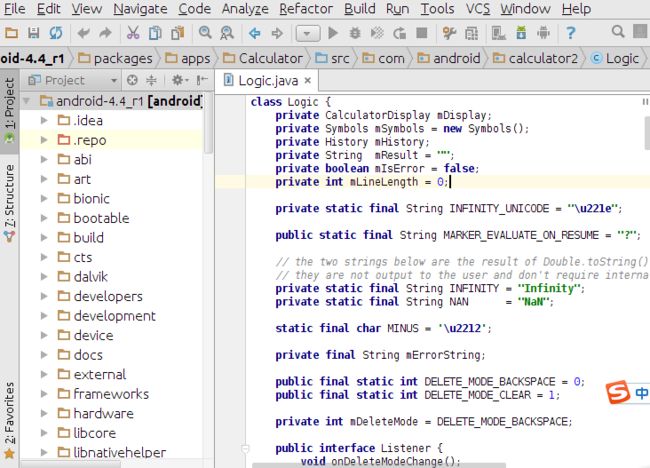The width and height of the screenshot is (650, 468).
Task: Click the Logic class breadcrumb
Action: (615, 58)
